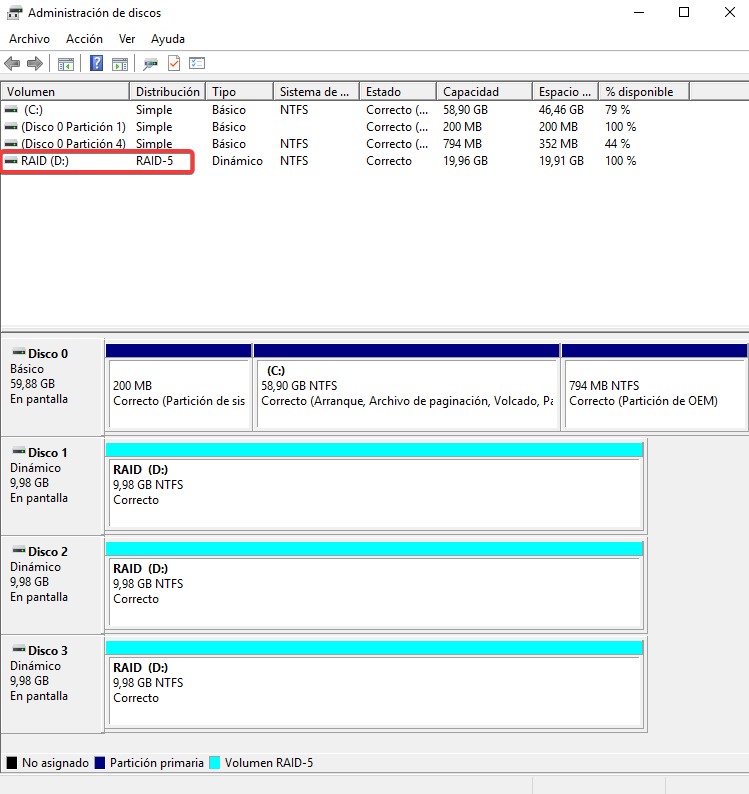The height and width of the screenshot is (794, 749).
Task: Open the blue Help question mark icon
Action: 97,64
